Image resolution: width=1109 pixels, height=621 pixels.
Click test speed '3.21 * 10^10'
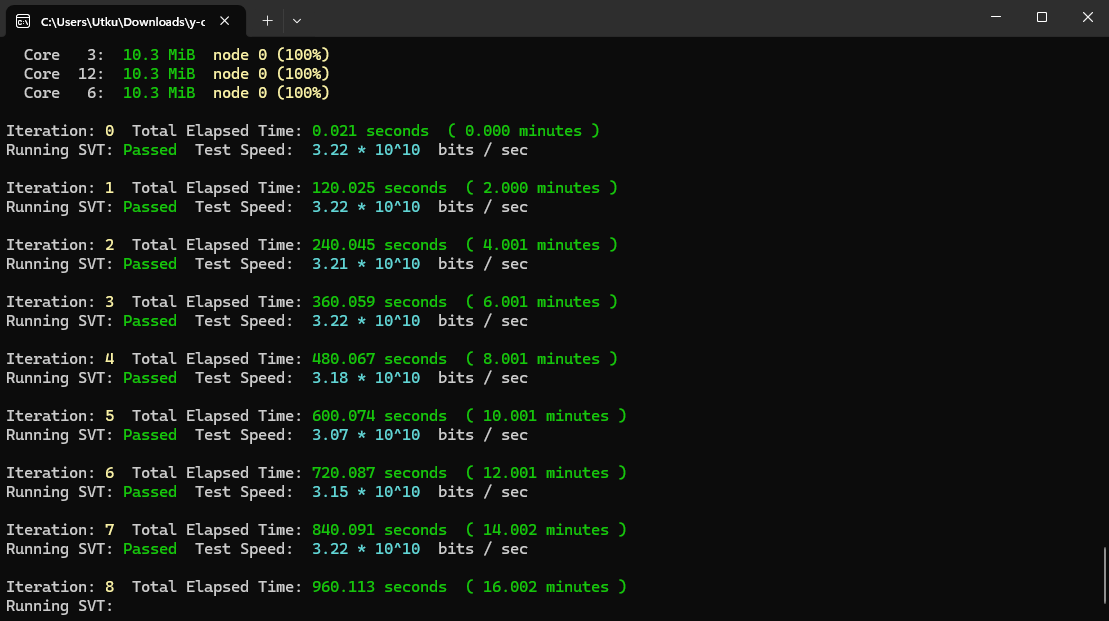[x=366, y=264]
